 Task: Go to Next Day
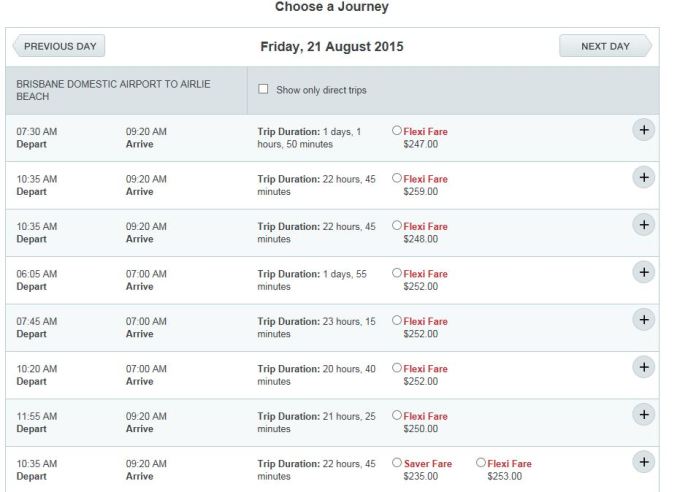click(x=605, y=47)
